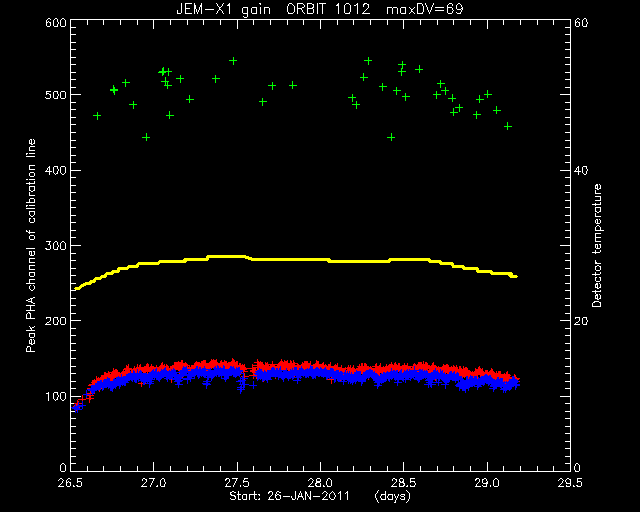Image resolution: width=640 pixels, height=512 pixels.
Task: Click the last green cross near 29.1 days
Action: [x=508, y=127]
